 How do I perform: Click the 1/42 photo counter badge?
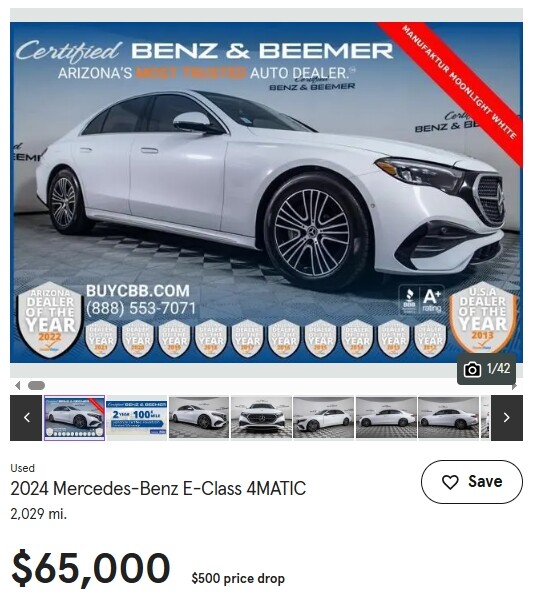[486, 369]
